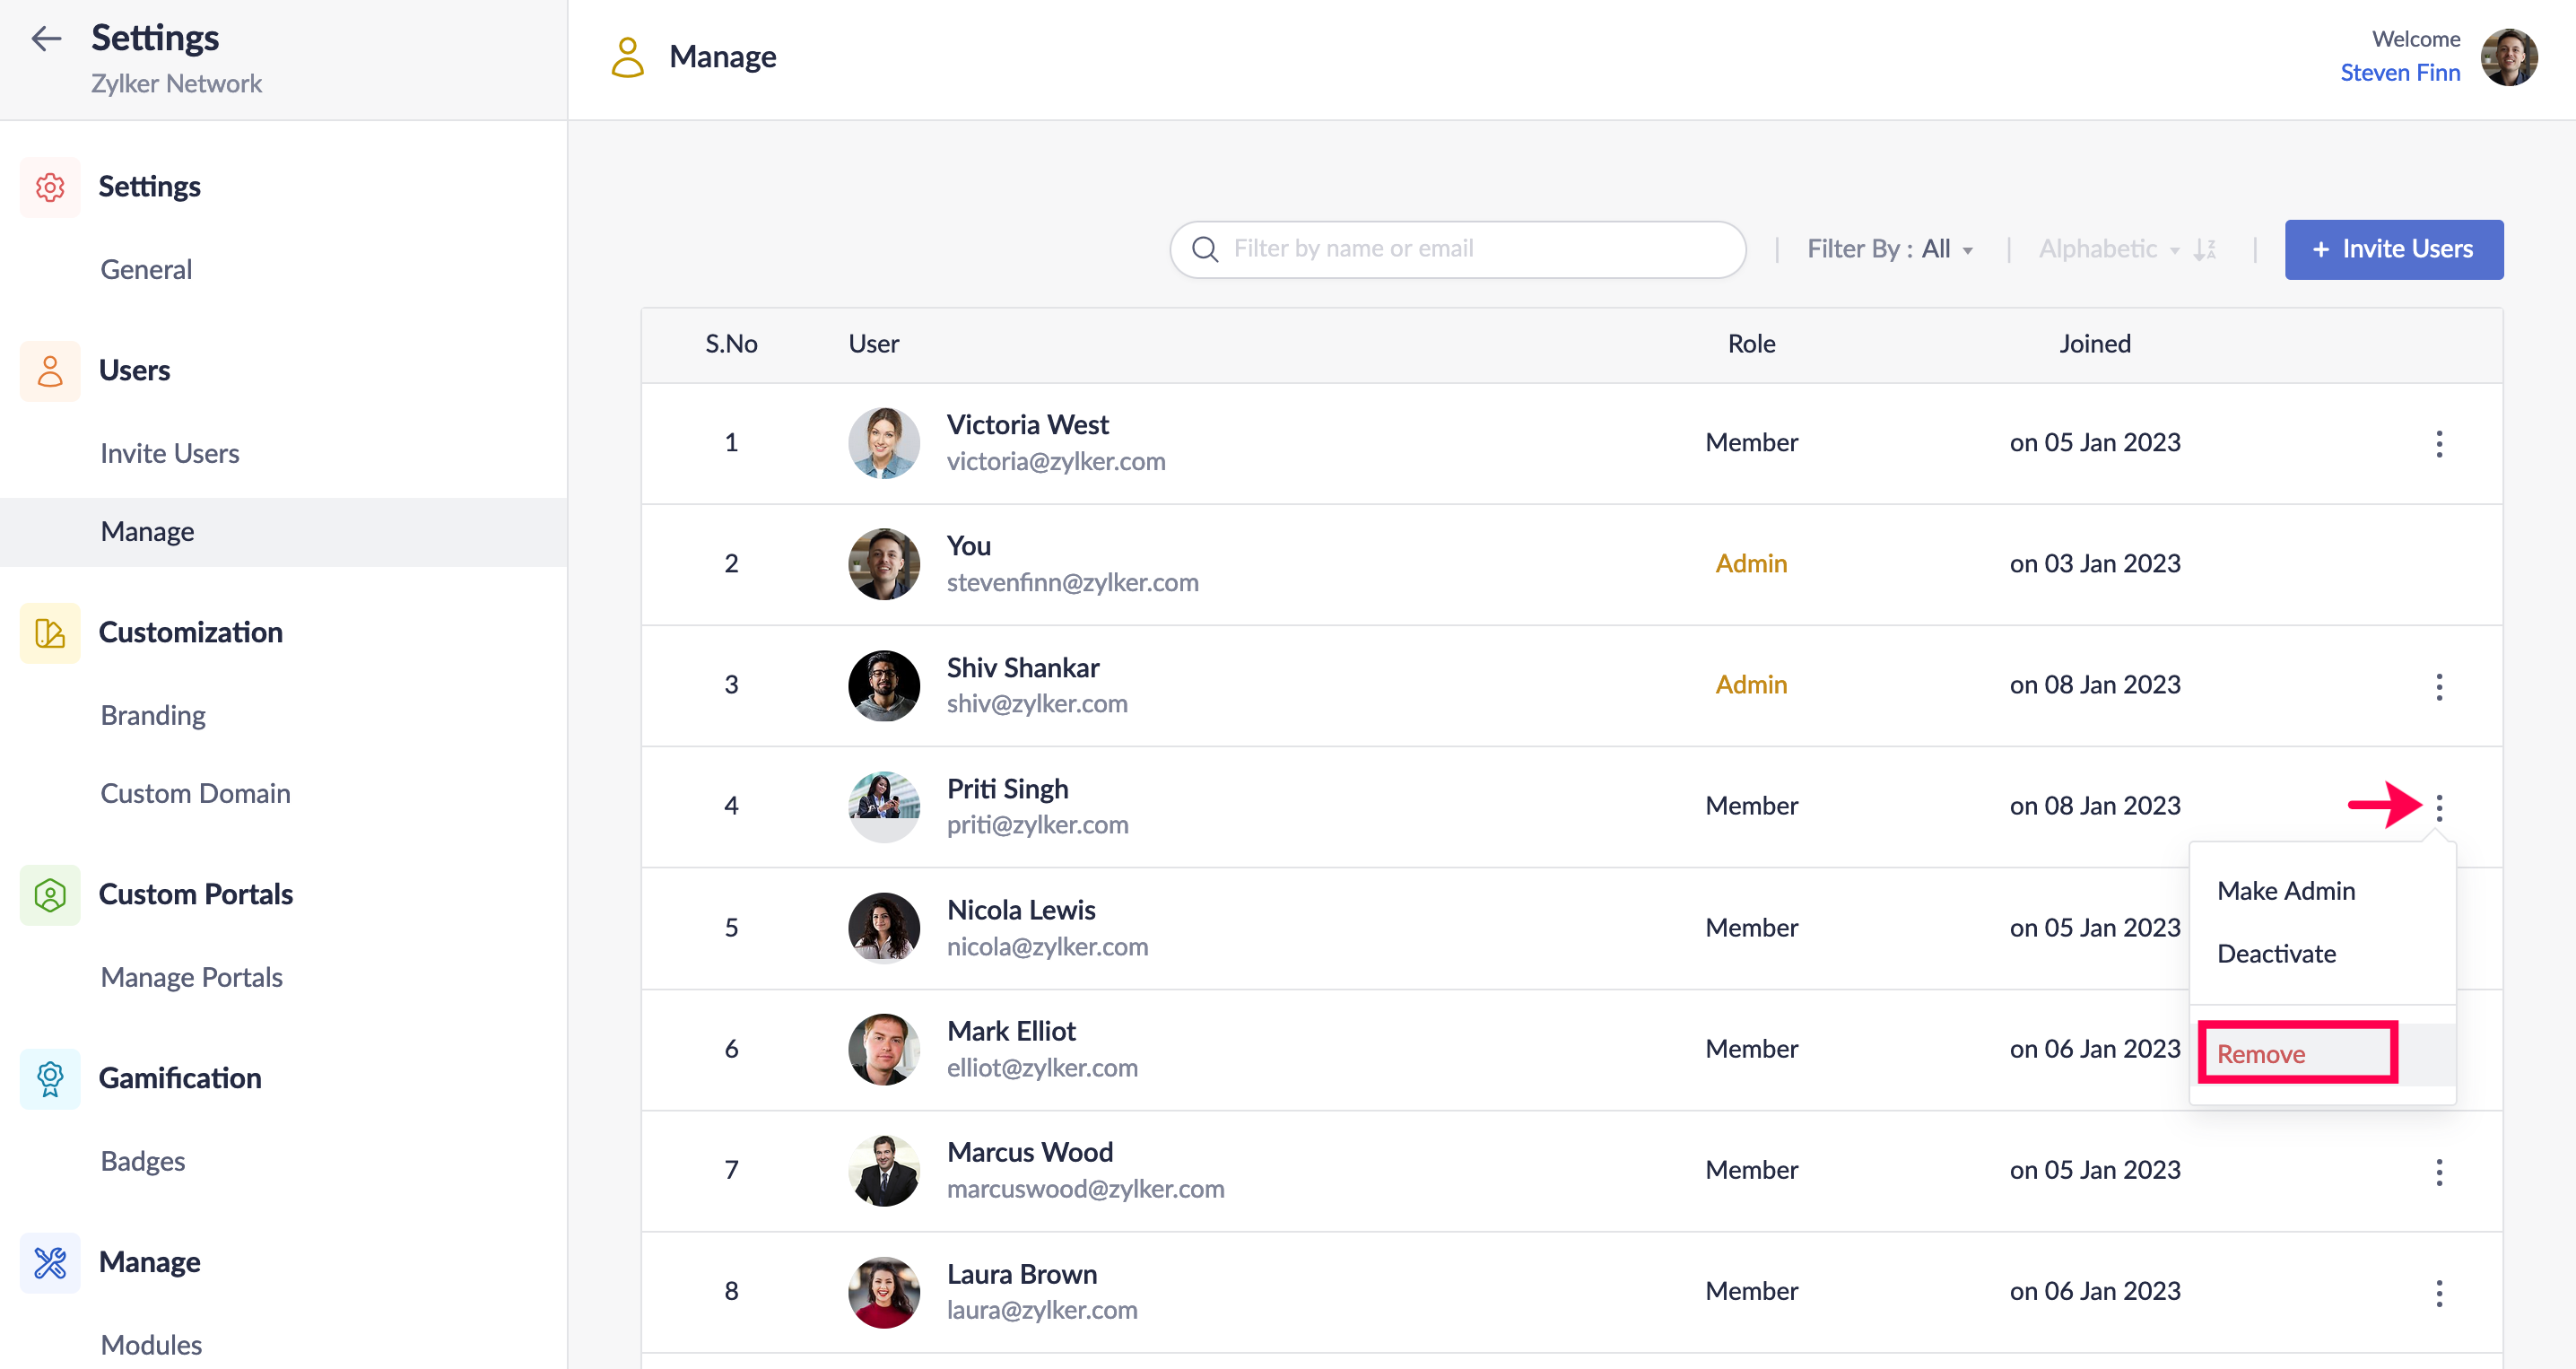The height and width of the screenshot is (1369, 2576).
Task: Select Remove in the context menu
Action: tap(2261, 1054)
